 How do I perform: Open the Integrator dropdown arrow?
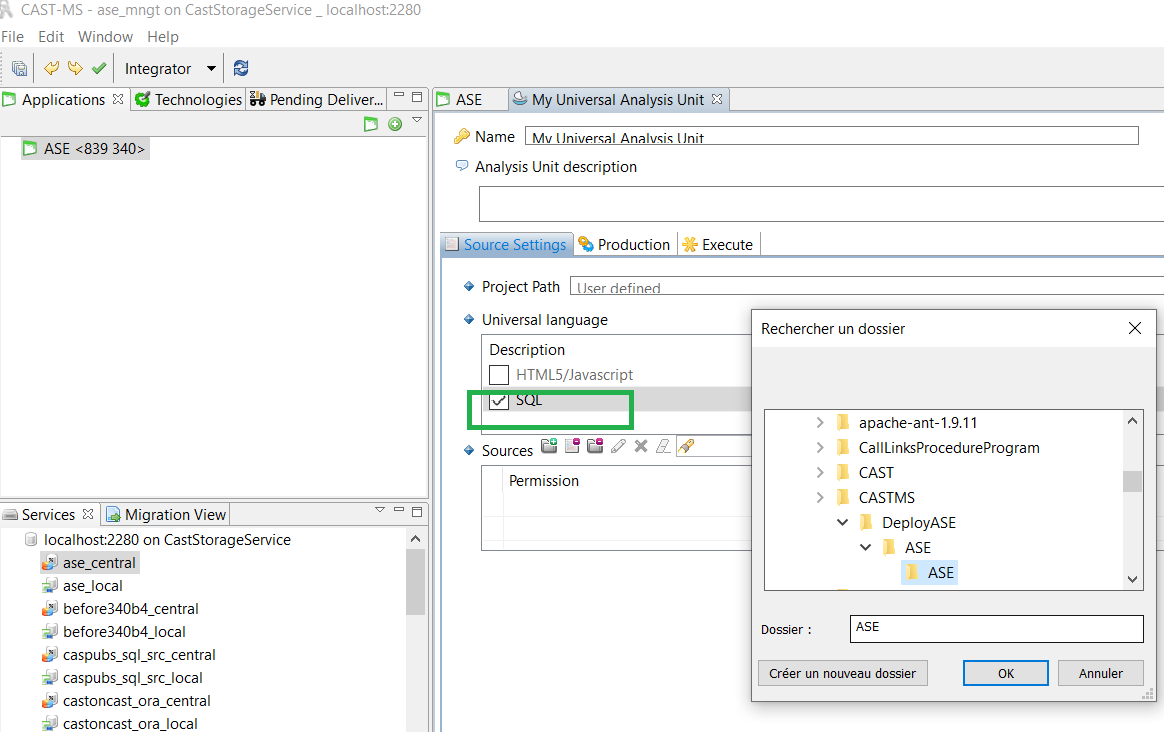tap(211, 69)
